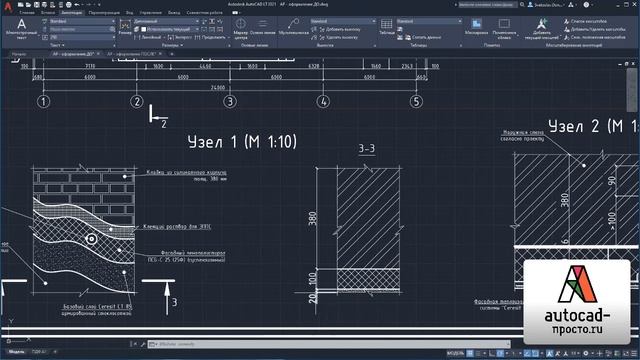The image size is (640, 360).
Task: Click the help search input field in title bar
Action: (487, 4)
